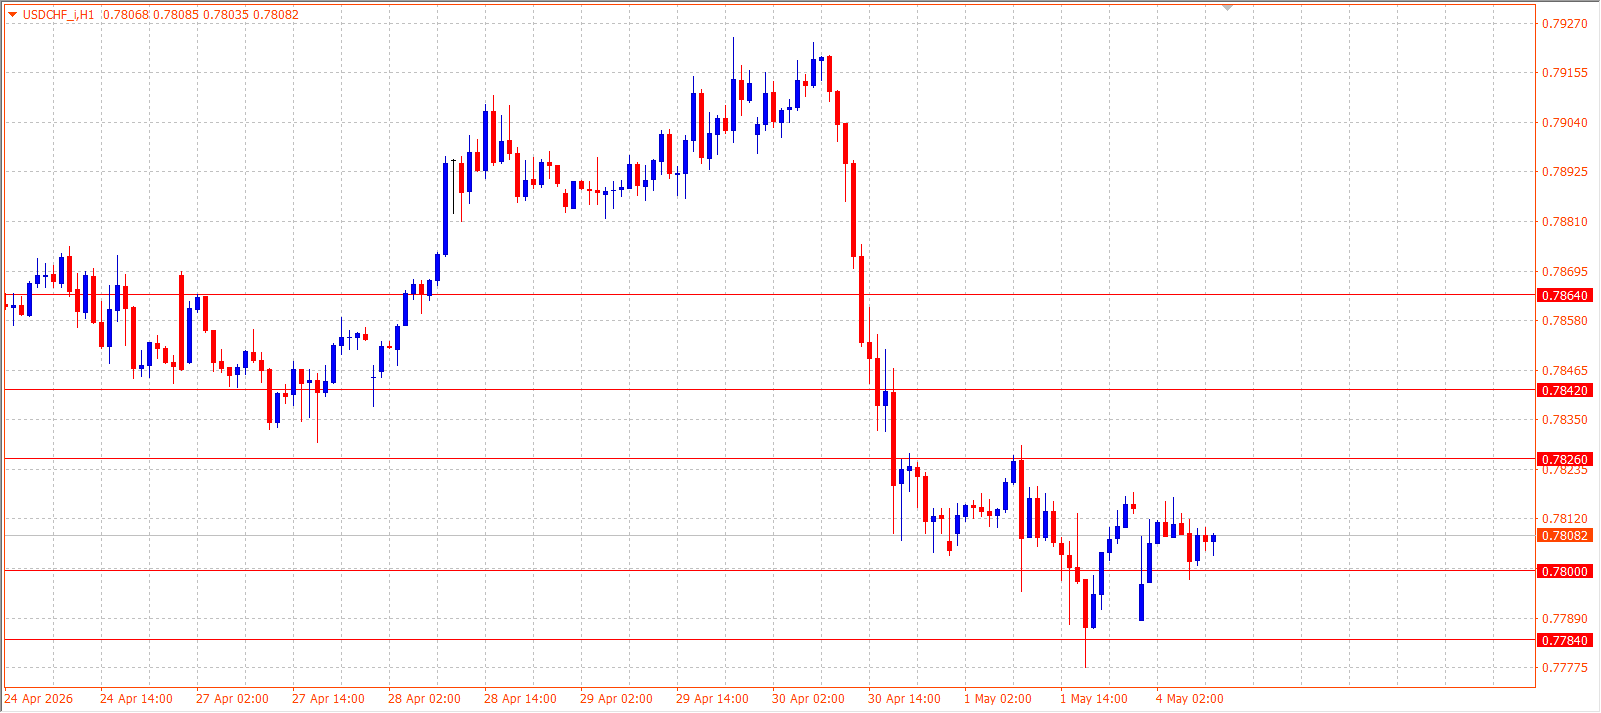Click the USDCHF_i,H1 chart title
This screenshot has width=1601, height=713.
tap(58, 15)
